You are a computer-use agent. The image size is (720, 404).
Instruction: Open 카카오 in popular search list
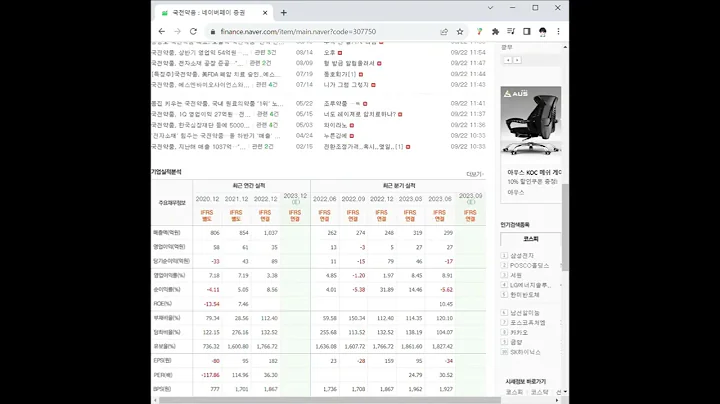coord(519,332)
